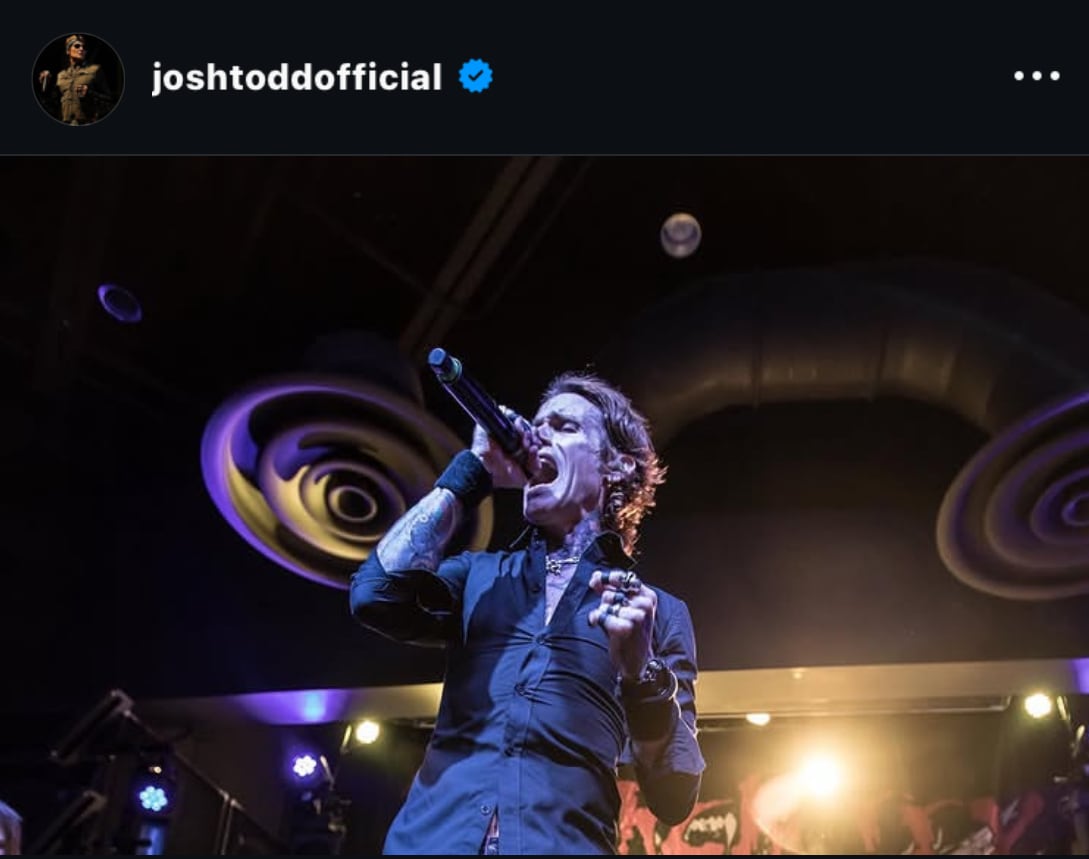Screen dimensions: 1089x859
Task: Open the joshtoddofficial profile avatar
Action: pyautogui.click(x=78, y=78)
